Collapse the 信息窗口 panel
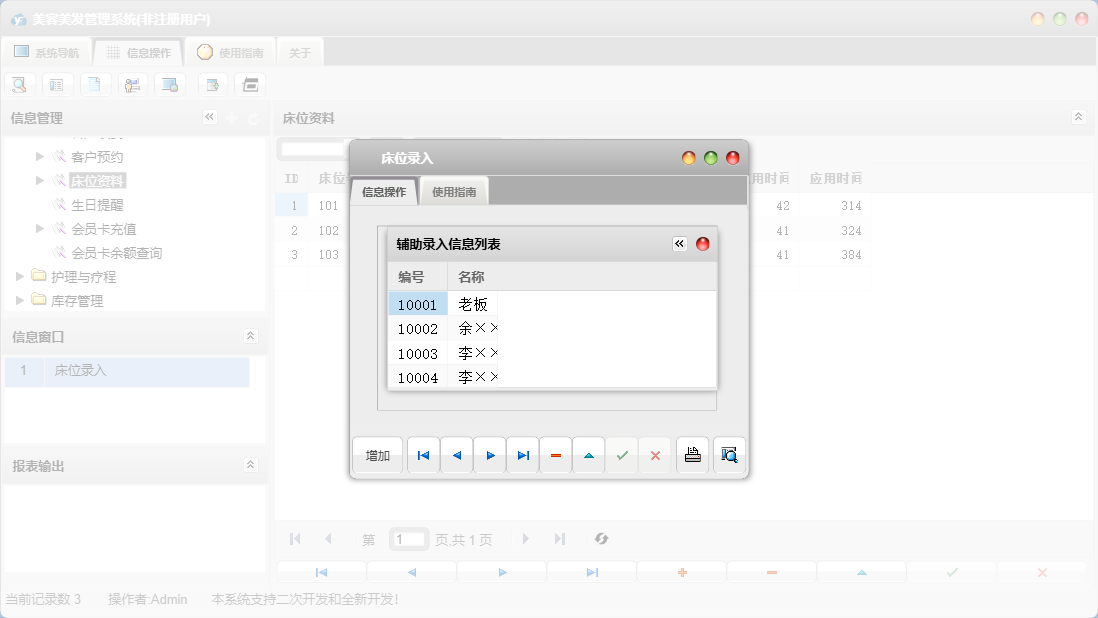This screenshot has height=618, width=1098. [x=251, y=337]
